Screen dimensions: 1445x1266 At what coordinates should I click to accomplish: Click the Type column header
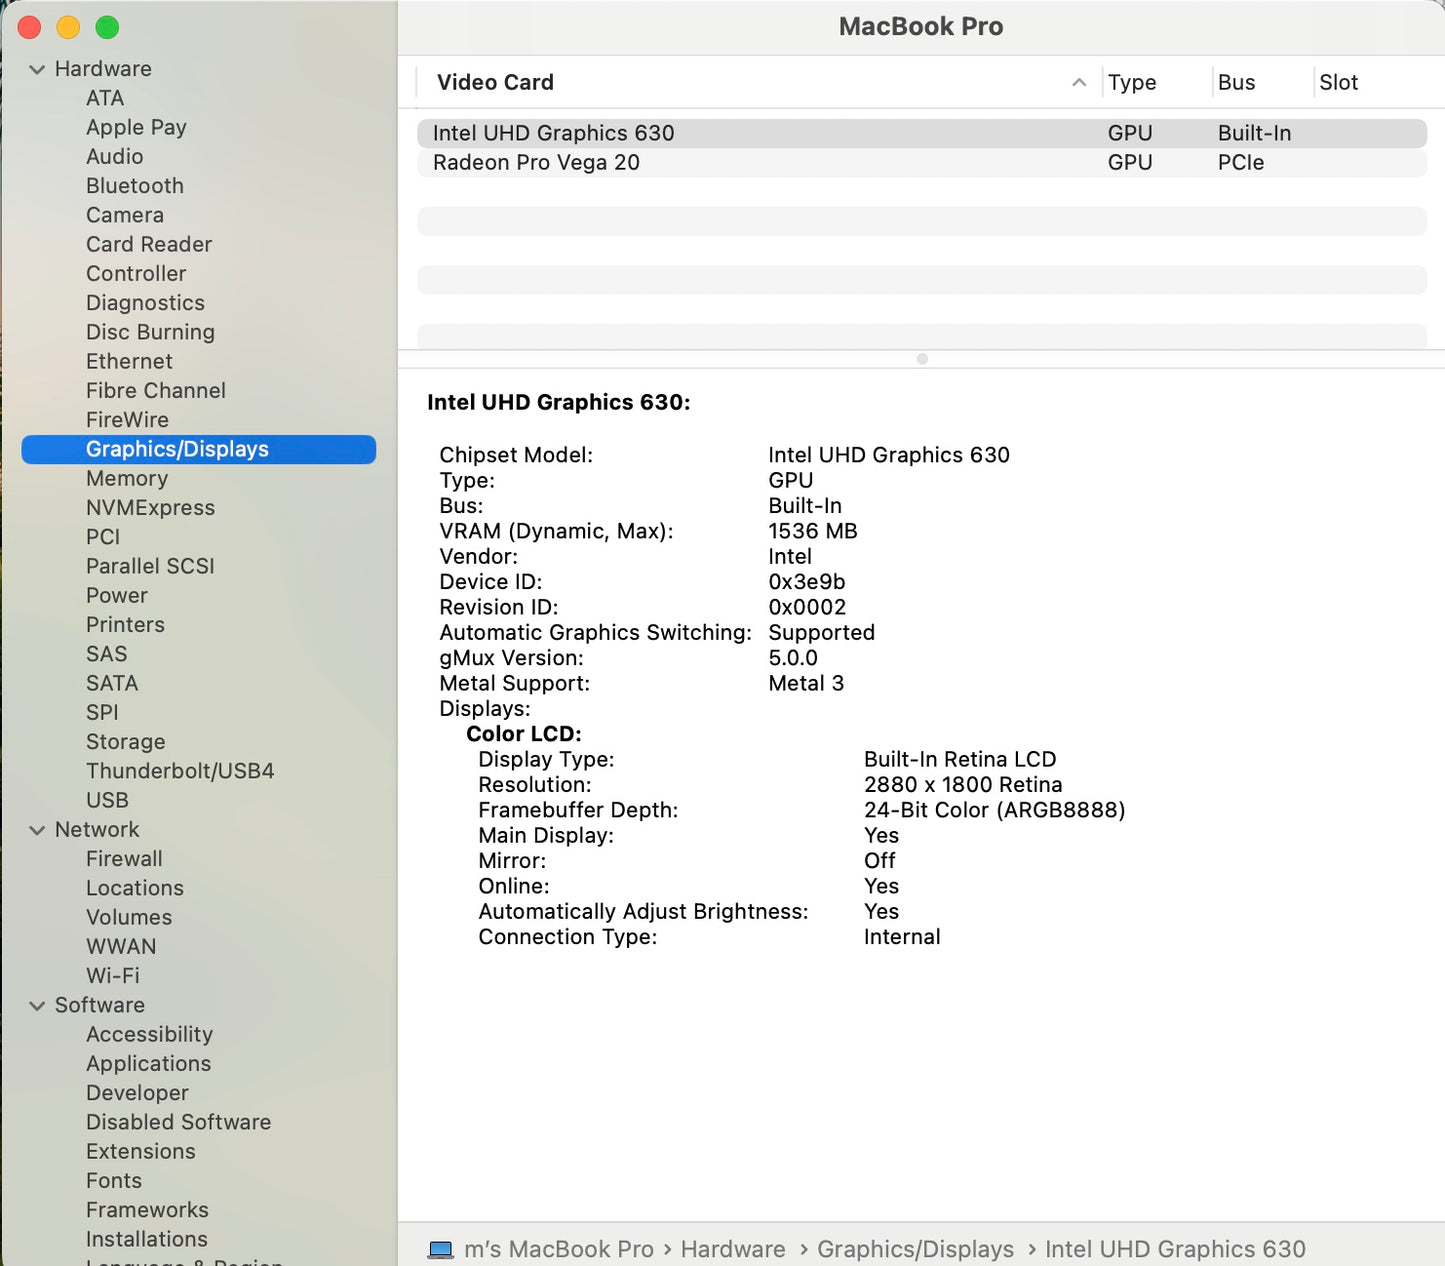tap(1131, 82)
